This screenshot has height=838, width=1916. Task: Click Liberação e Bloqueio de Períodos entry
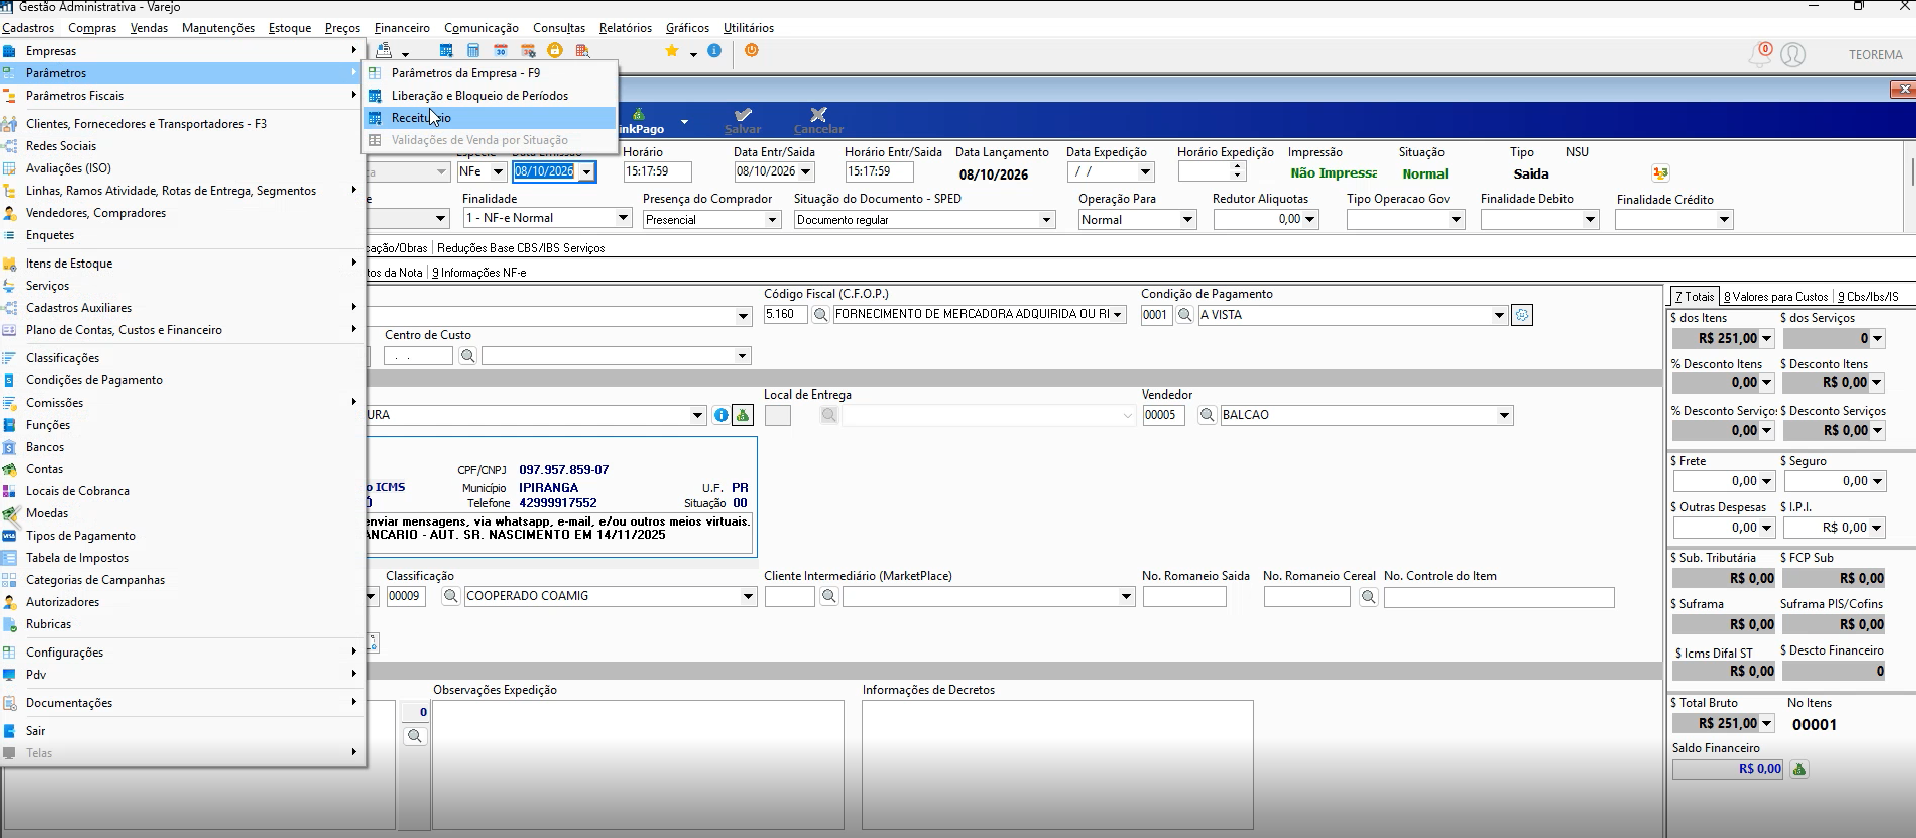click(x=490, y=96)
